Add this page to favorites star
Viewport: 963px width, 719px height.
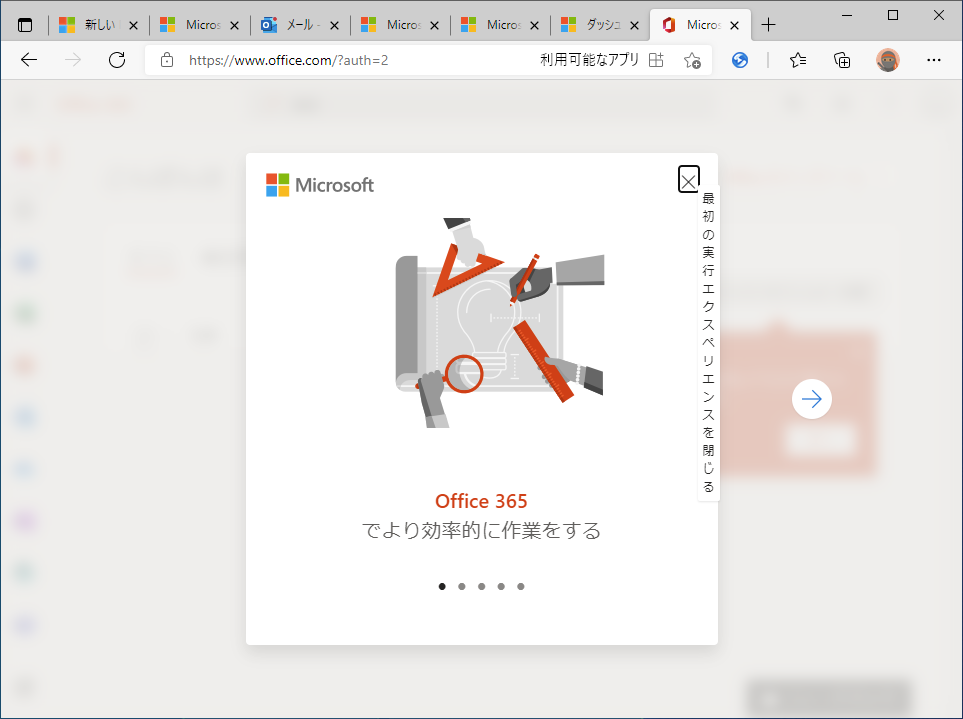tap(692, 60)
